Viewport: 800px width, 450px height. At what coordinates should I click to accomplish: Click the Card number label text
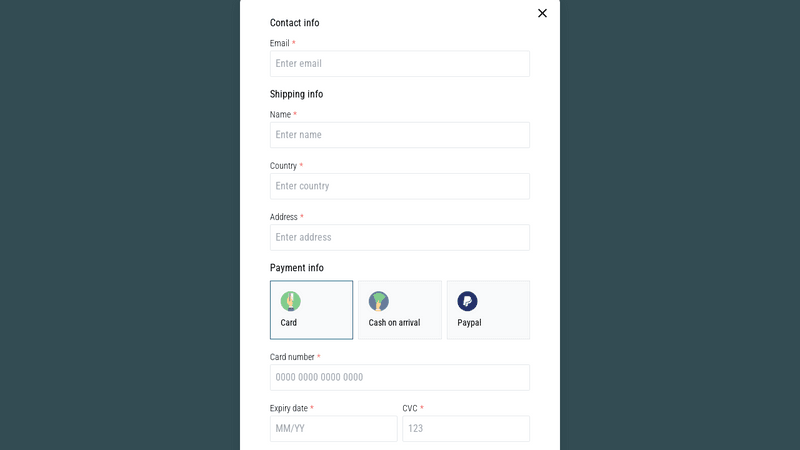click(x=292, y=357)
